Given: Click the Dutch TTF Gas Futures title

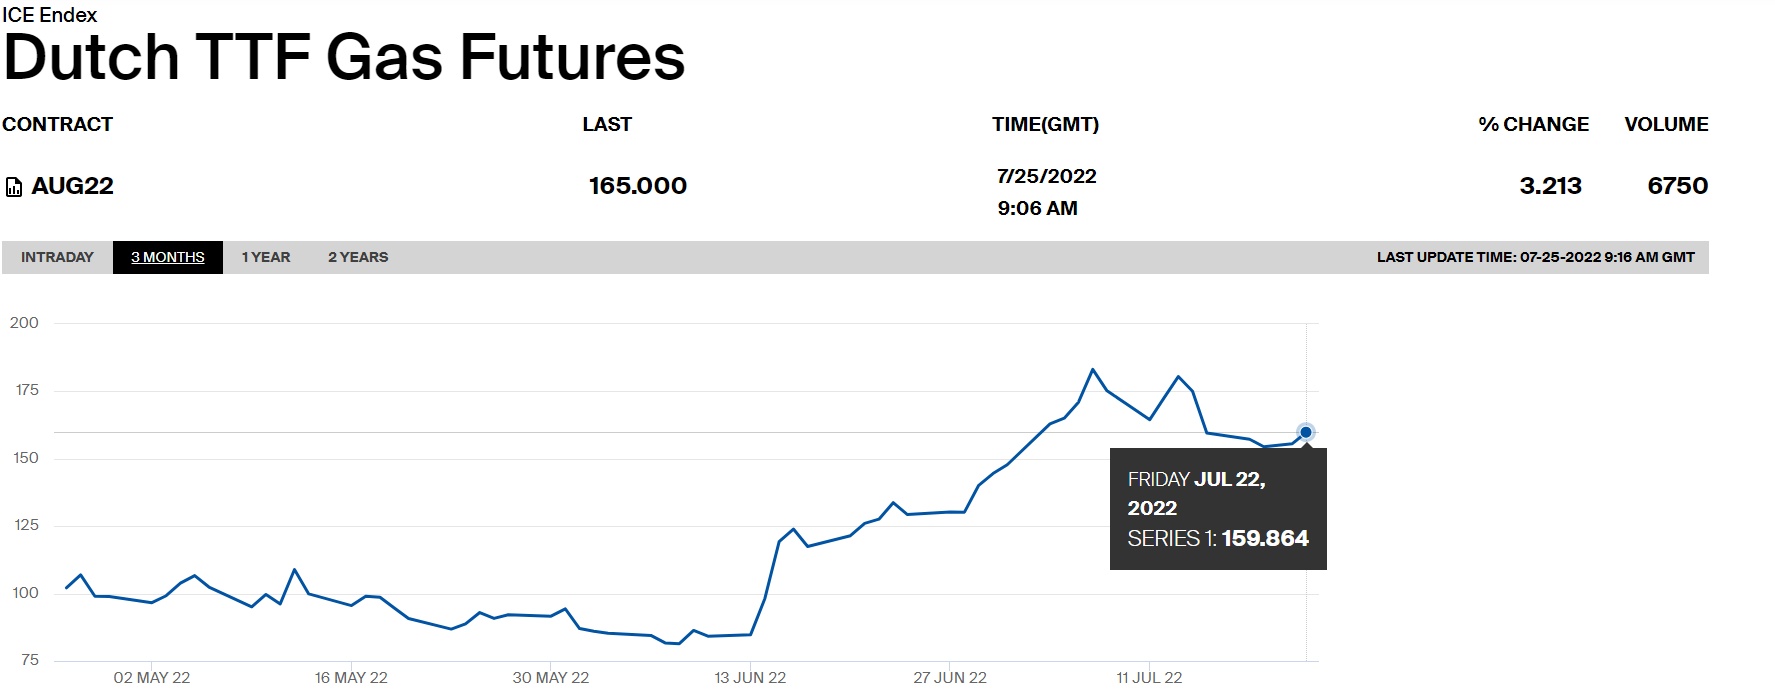Looking at the screenshot, I should click(345, 57).
